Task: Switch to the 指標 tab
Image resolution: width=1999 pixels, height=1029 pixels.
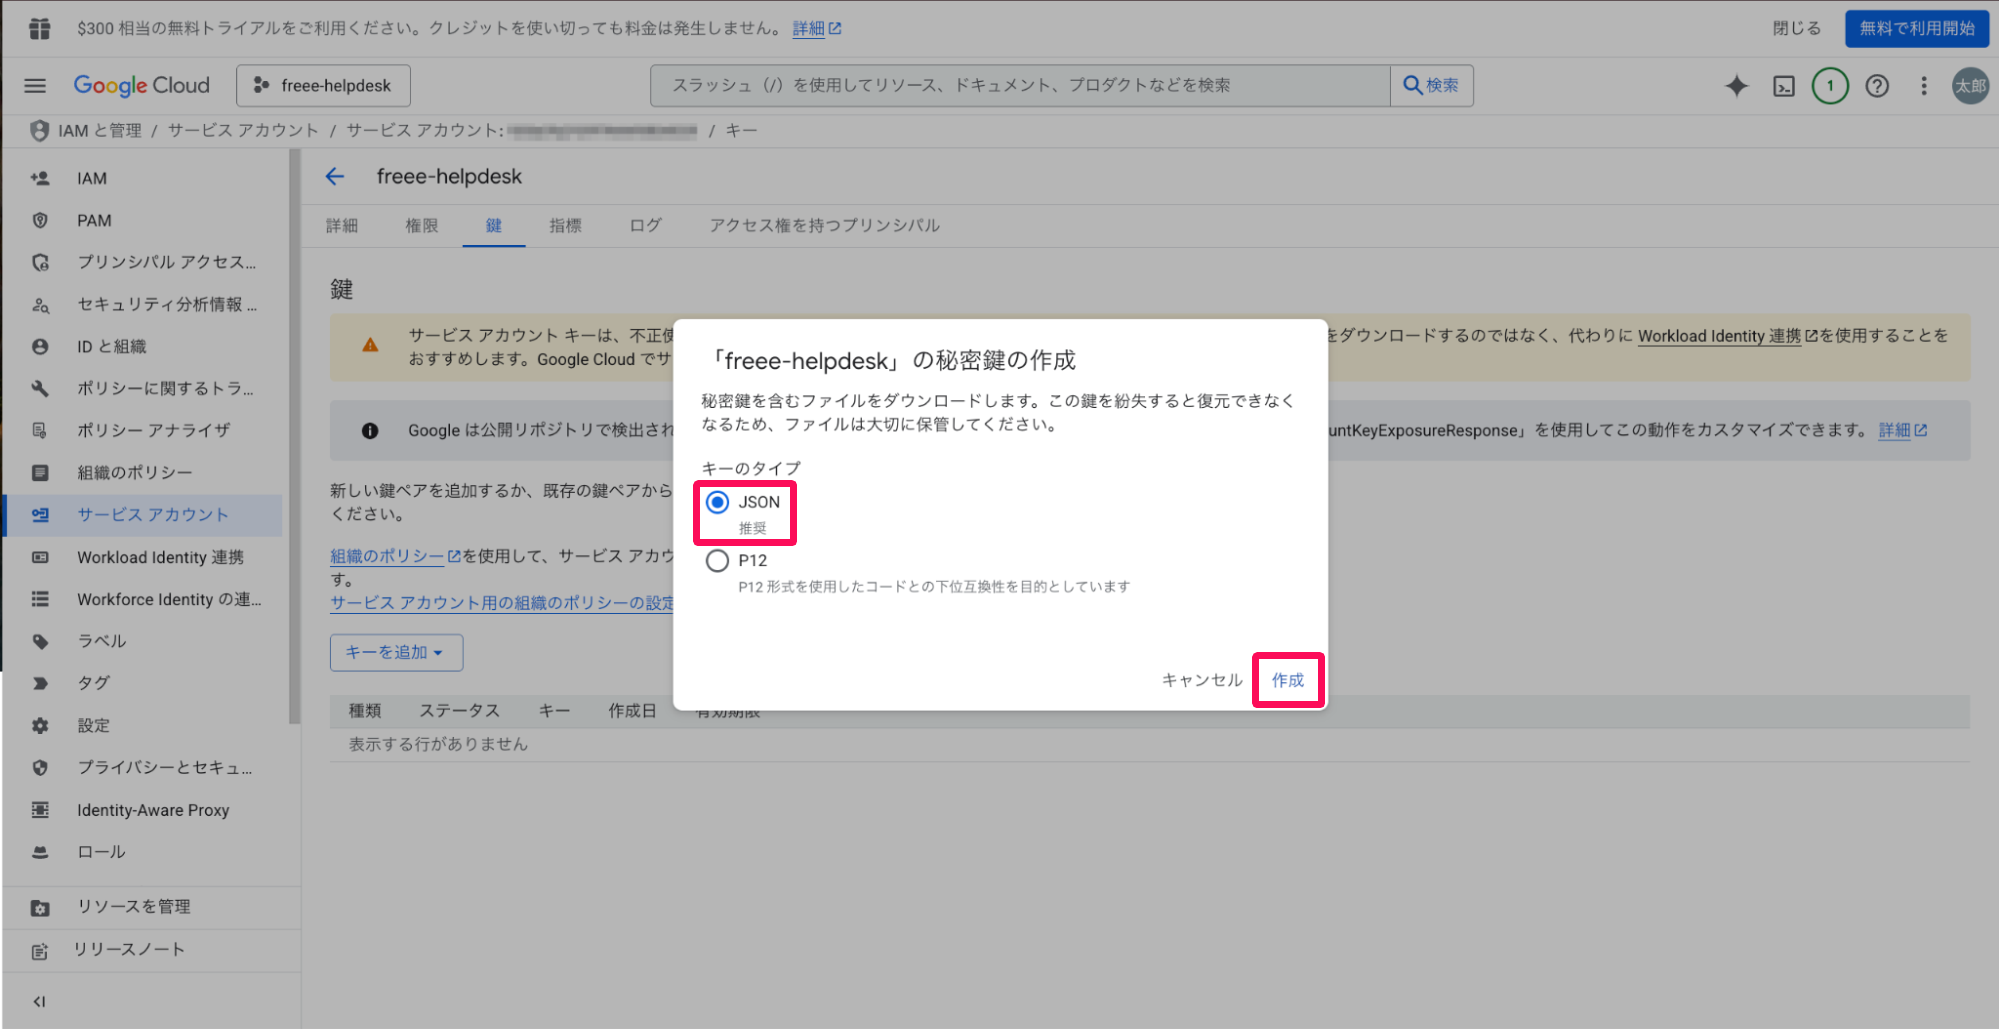Action: coord(566,226)
